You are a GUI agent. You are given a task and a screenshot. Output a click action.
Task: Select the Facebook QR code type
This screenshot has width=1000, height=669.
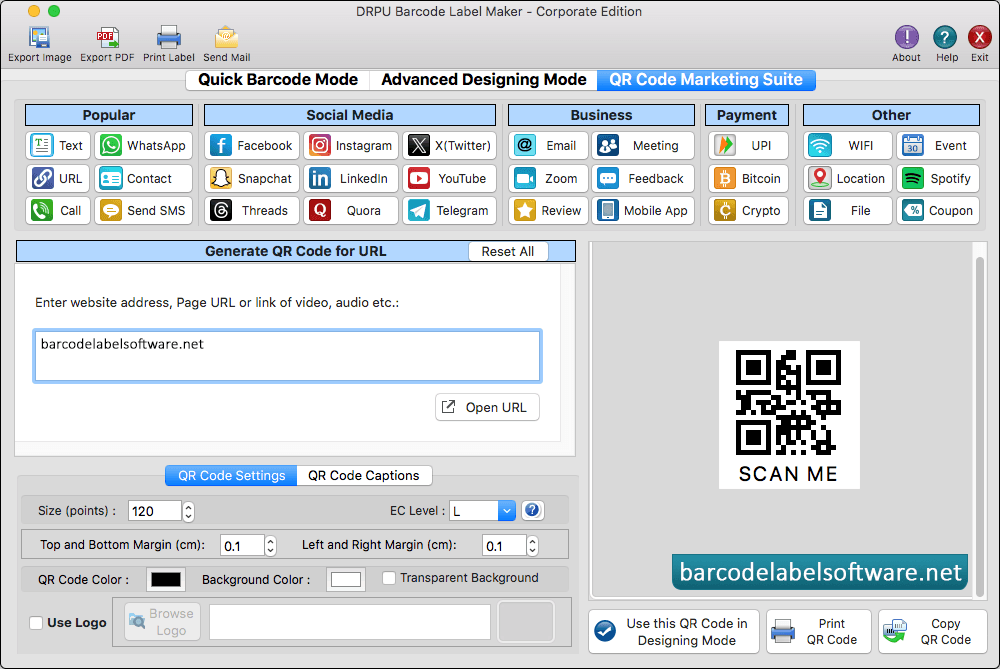point(252,145)
